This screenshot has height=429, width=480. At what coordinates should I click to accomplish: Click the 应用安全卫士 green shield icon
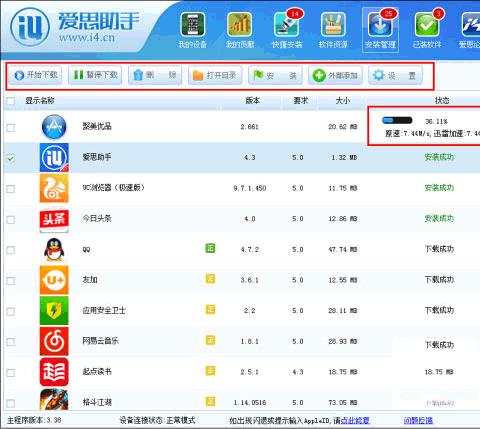(x=54, y=311)
